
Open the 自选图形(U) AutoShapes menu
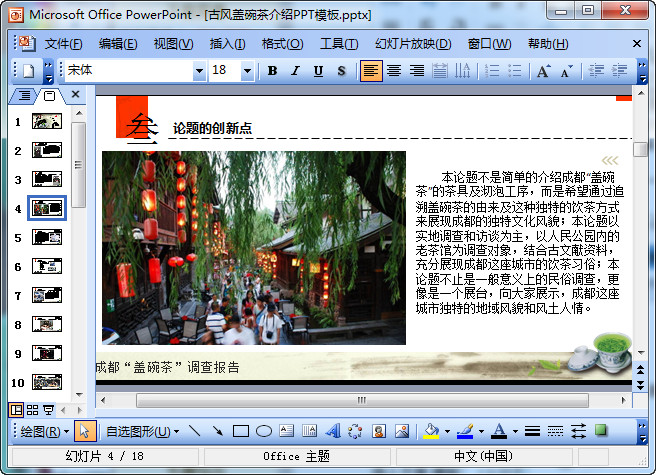[143, 431]
